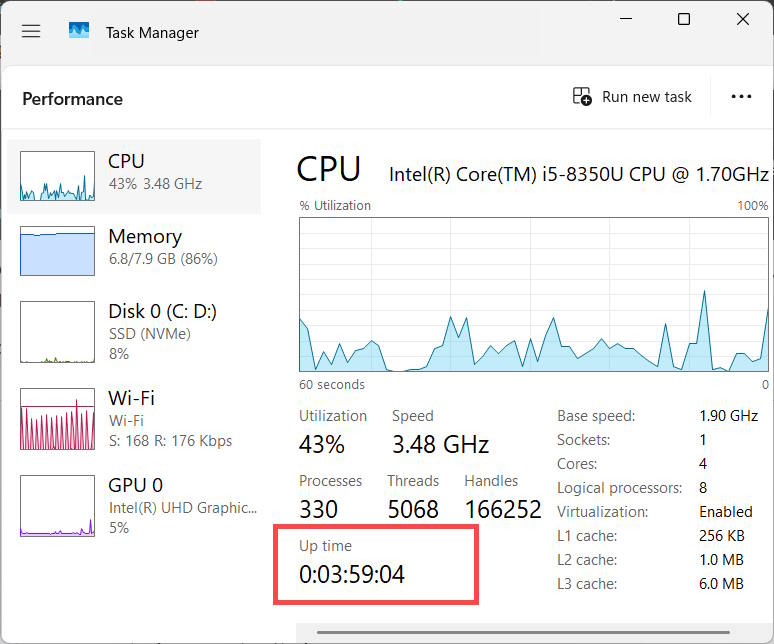
Task: Click the L3 cache value 6.0 MB
Action: tap(721, 584)
